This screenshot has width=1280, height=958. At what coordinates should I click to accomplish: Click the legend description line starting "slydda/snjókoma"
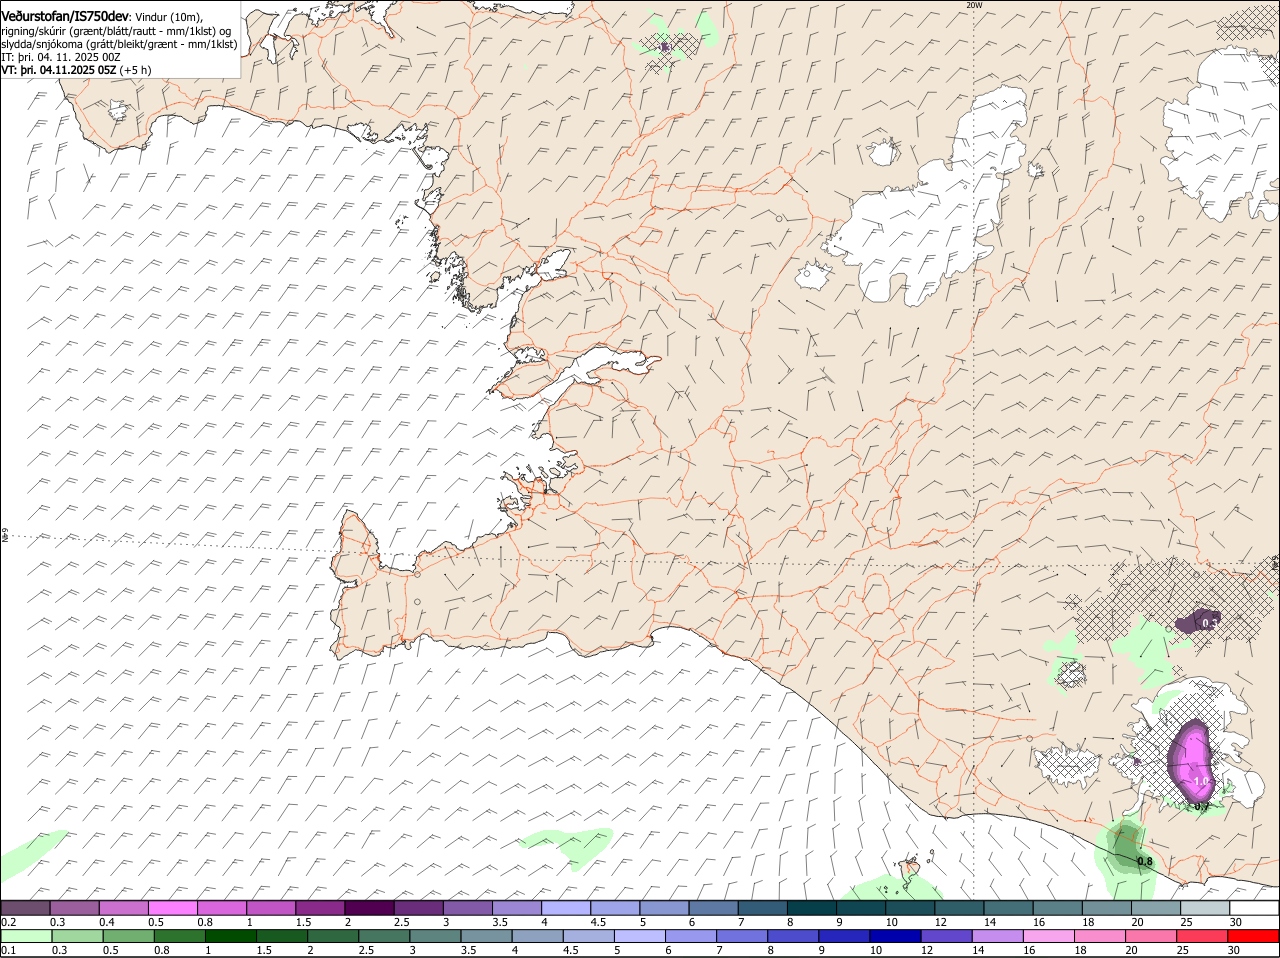click(x=119, y=44)
